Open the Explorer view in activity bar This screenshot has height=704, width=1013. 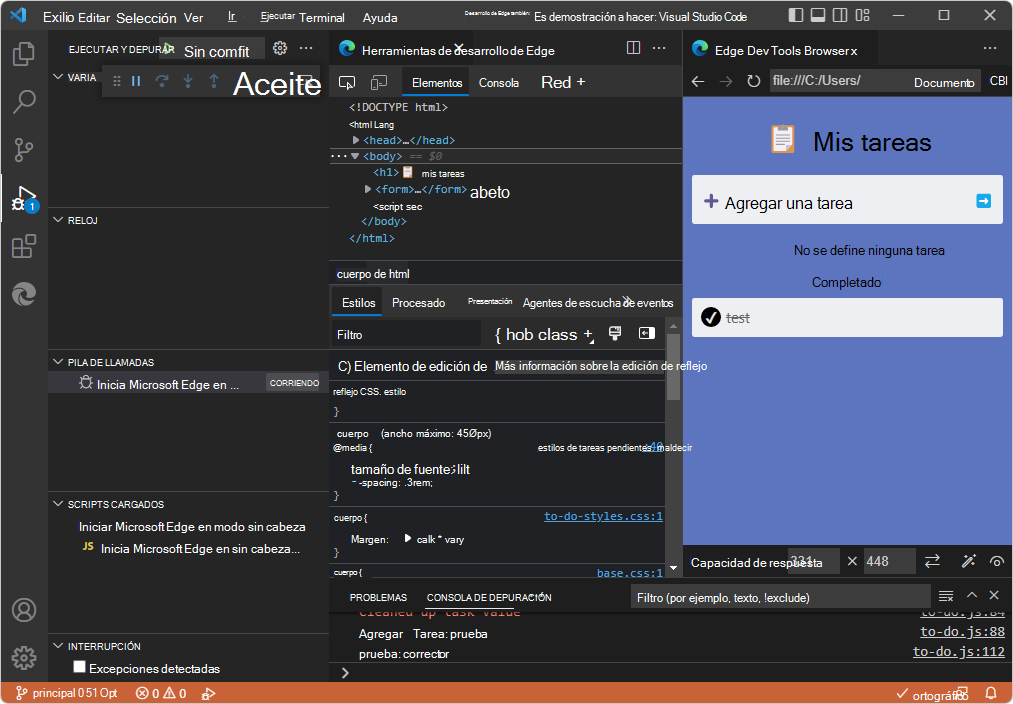pyautogui.click(x=24, y=53)
